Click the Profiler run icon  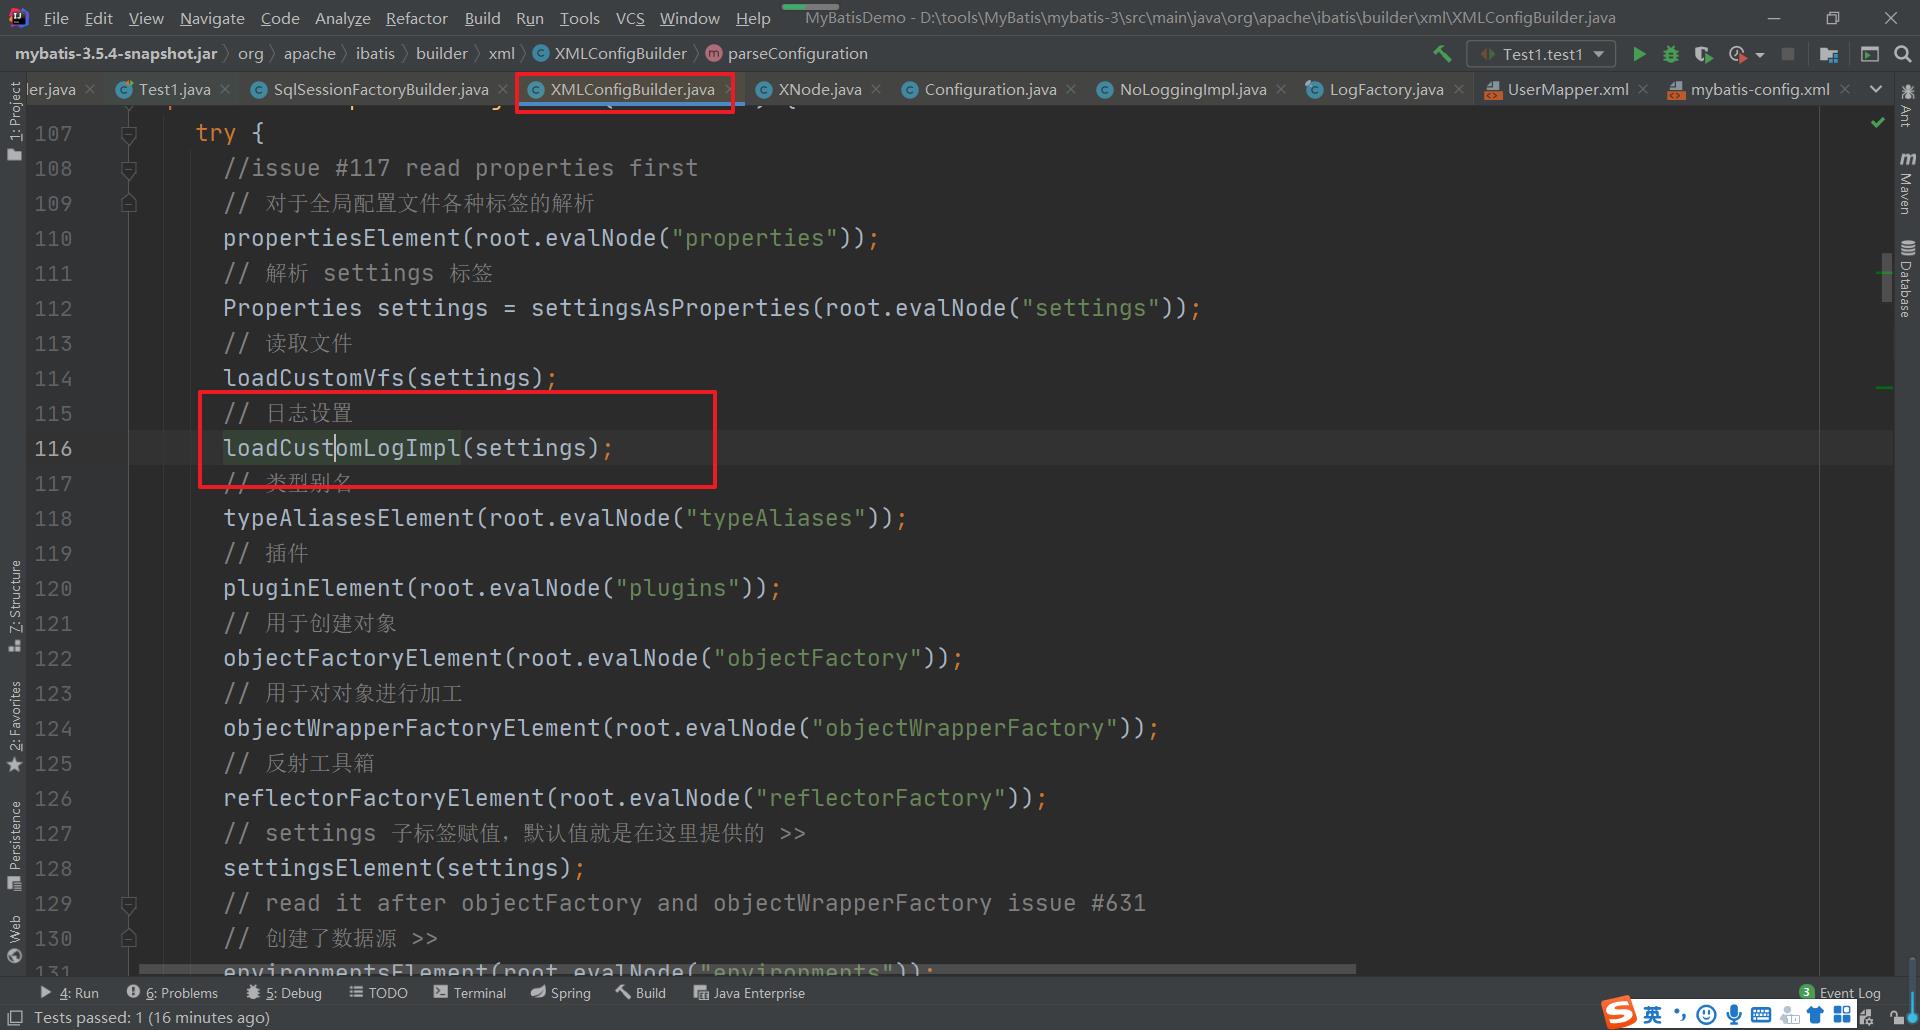click(x=1738, y=54)
